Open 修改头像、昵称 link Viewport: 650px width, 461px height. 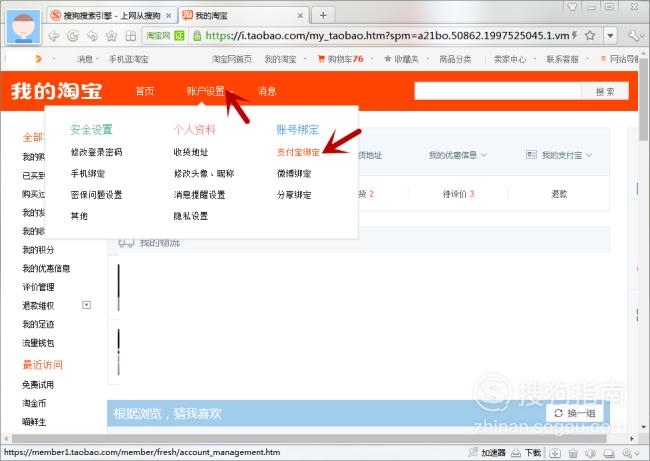point(204,173)
